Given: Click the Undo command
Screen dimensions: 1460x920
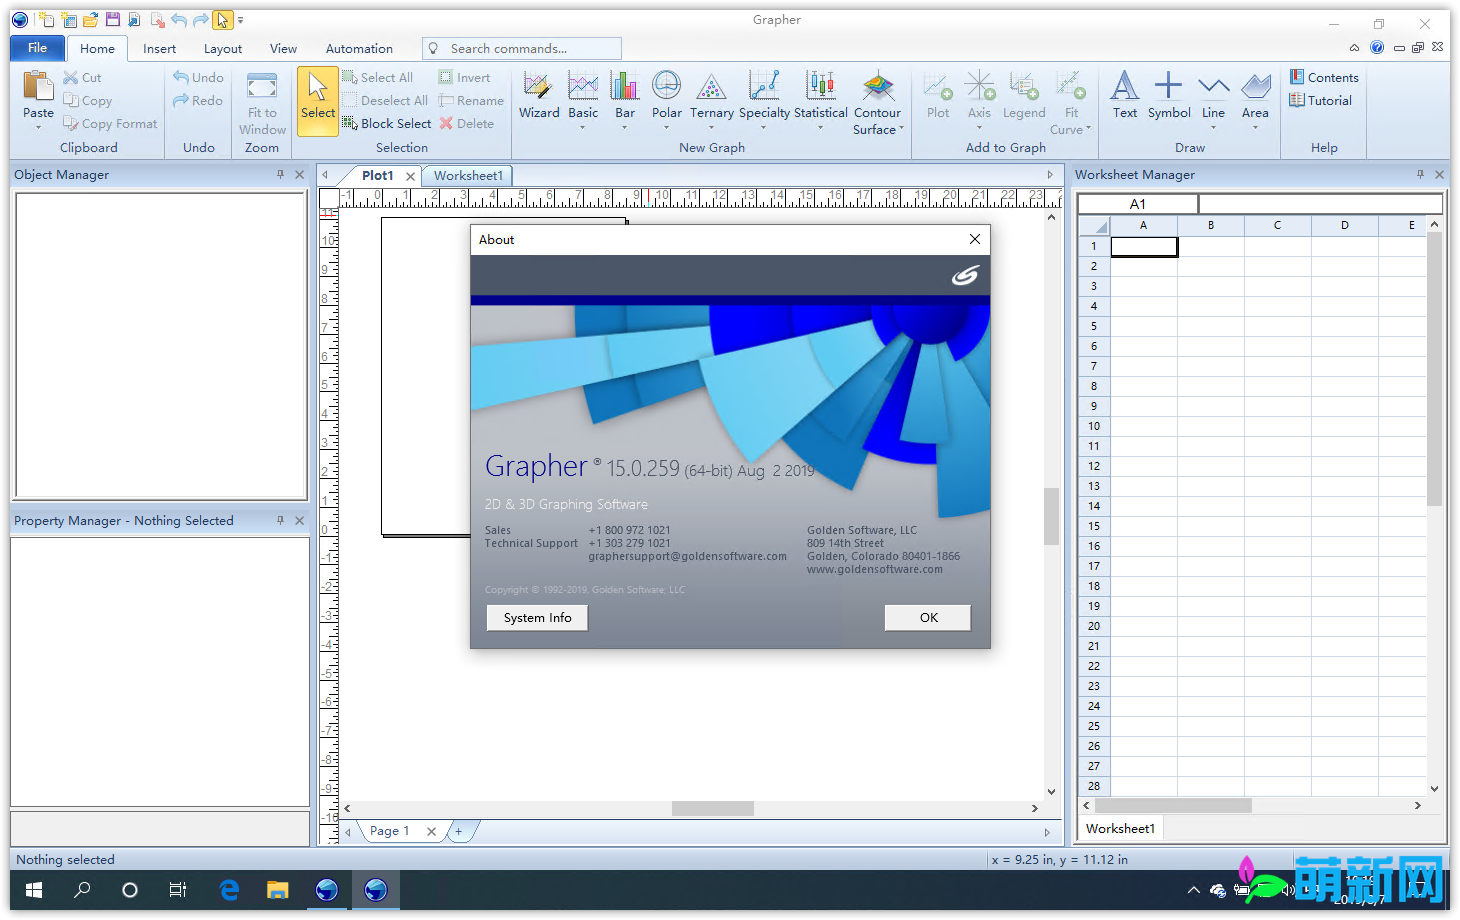Looking at the screenshot, I should click(198, 77).
